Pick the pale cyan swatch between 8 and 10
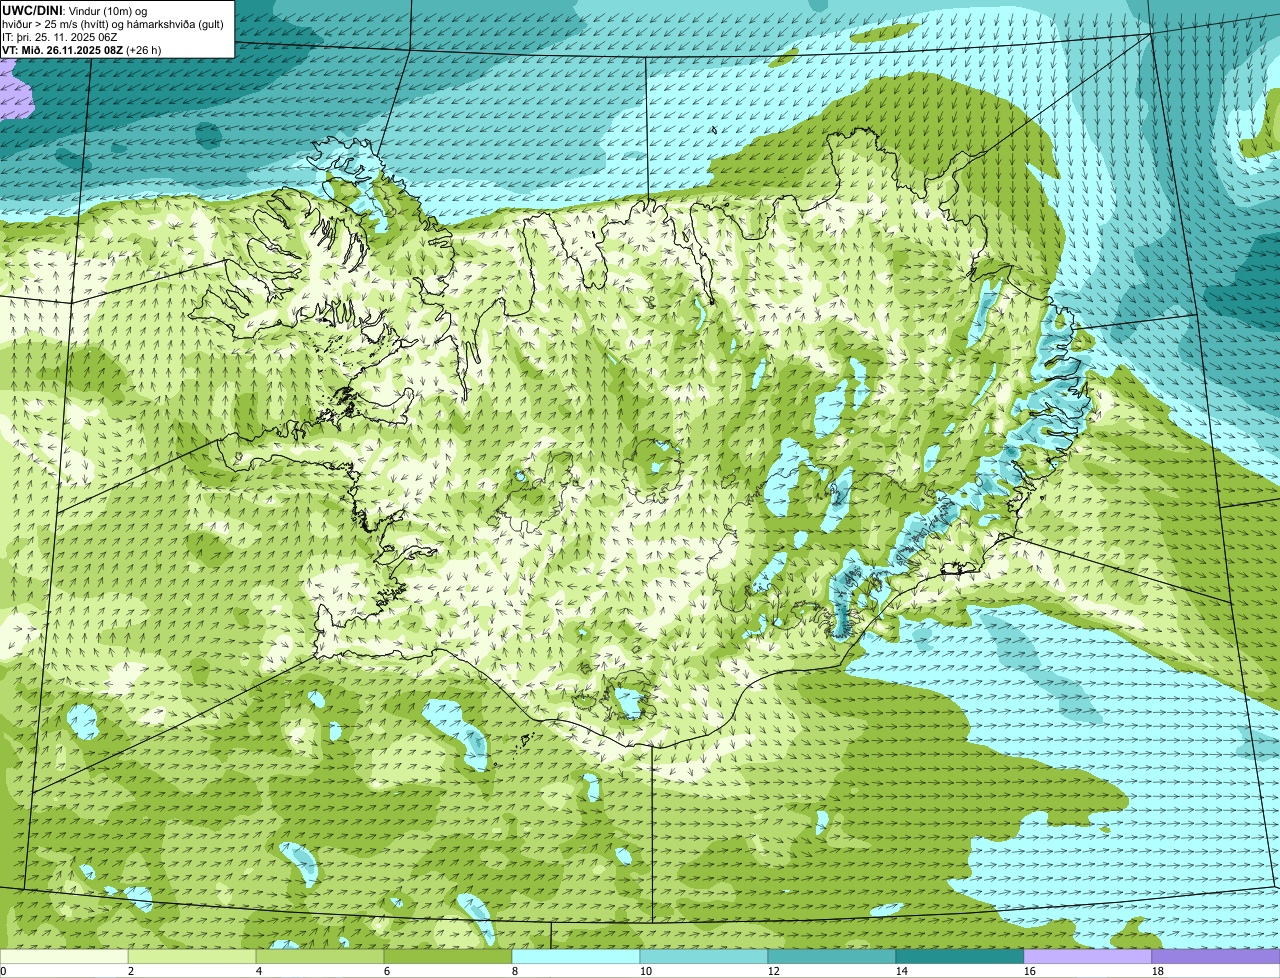This screenshot has height=978, width=1280. point(576,956)
